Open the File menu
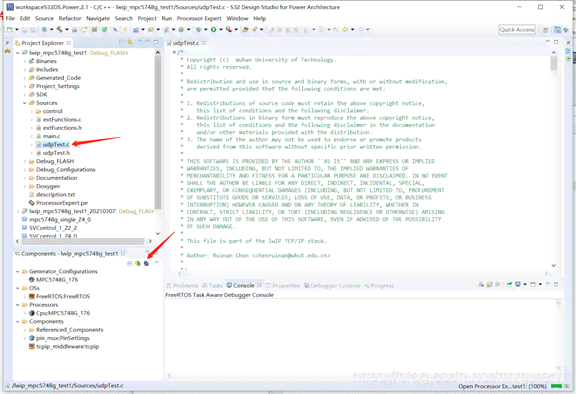This screenshot has width=576, height=394. [x=10, y=18]
